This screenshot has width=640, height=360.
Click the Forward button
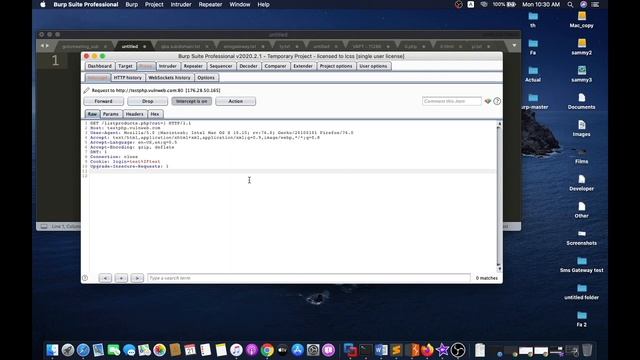[x=103, y=101]
